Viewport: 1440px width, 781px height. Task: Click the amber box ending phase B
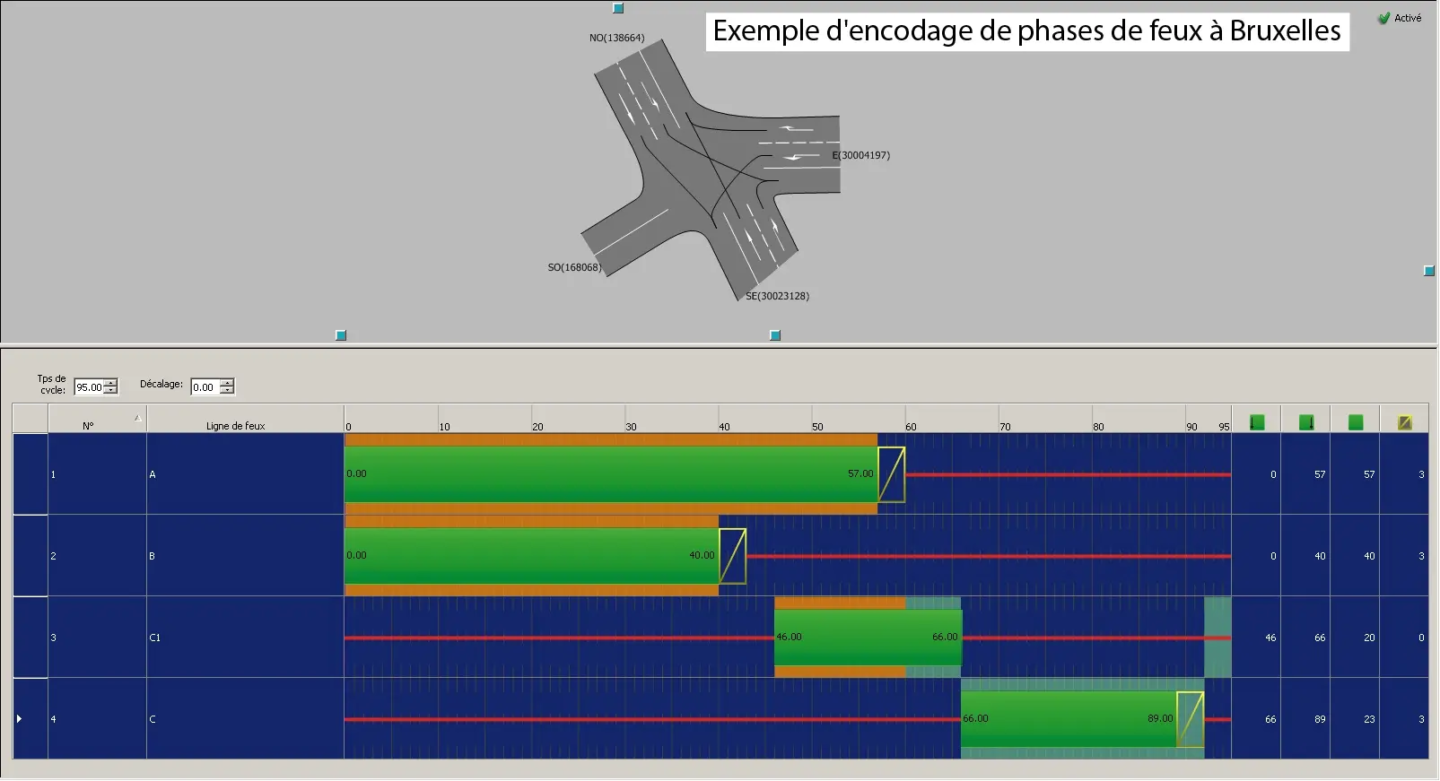pyautogui.click(x=732, y=556)
